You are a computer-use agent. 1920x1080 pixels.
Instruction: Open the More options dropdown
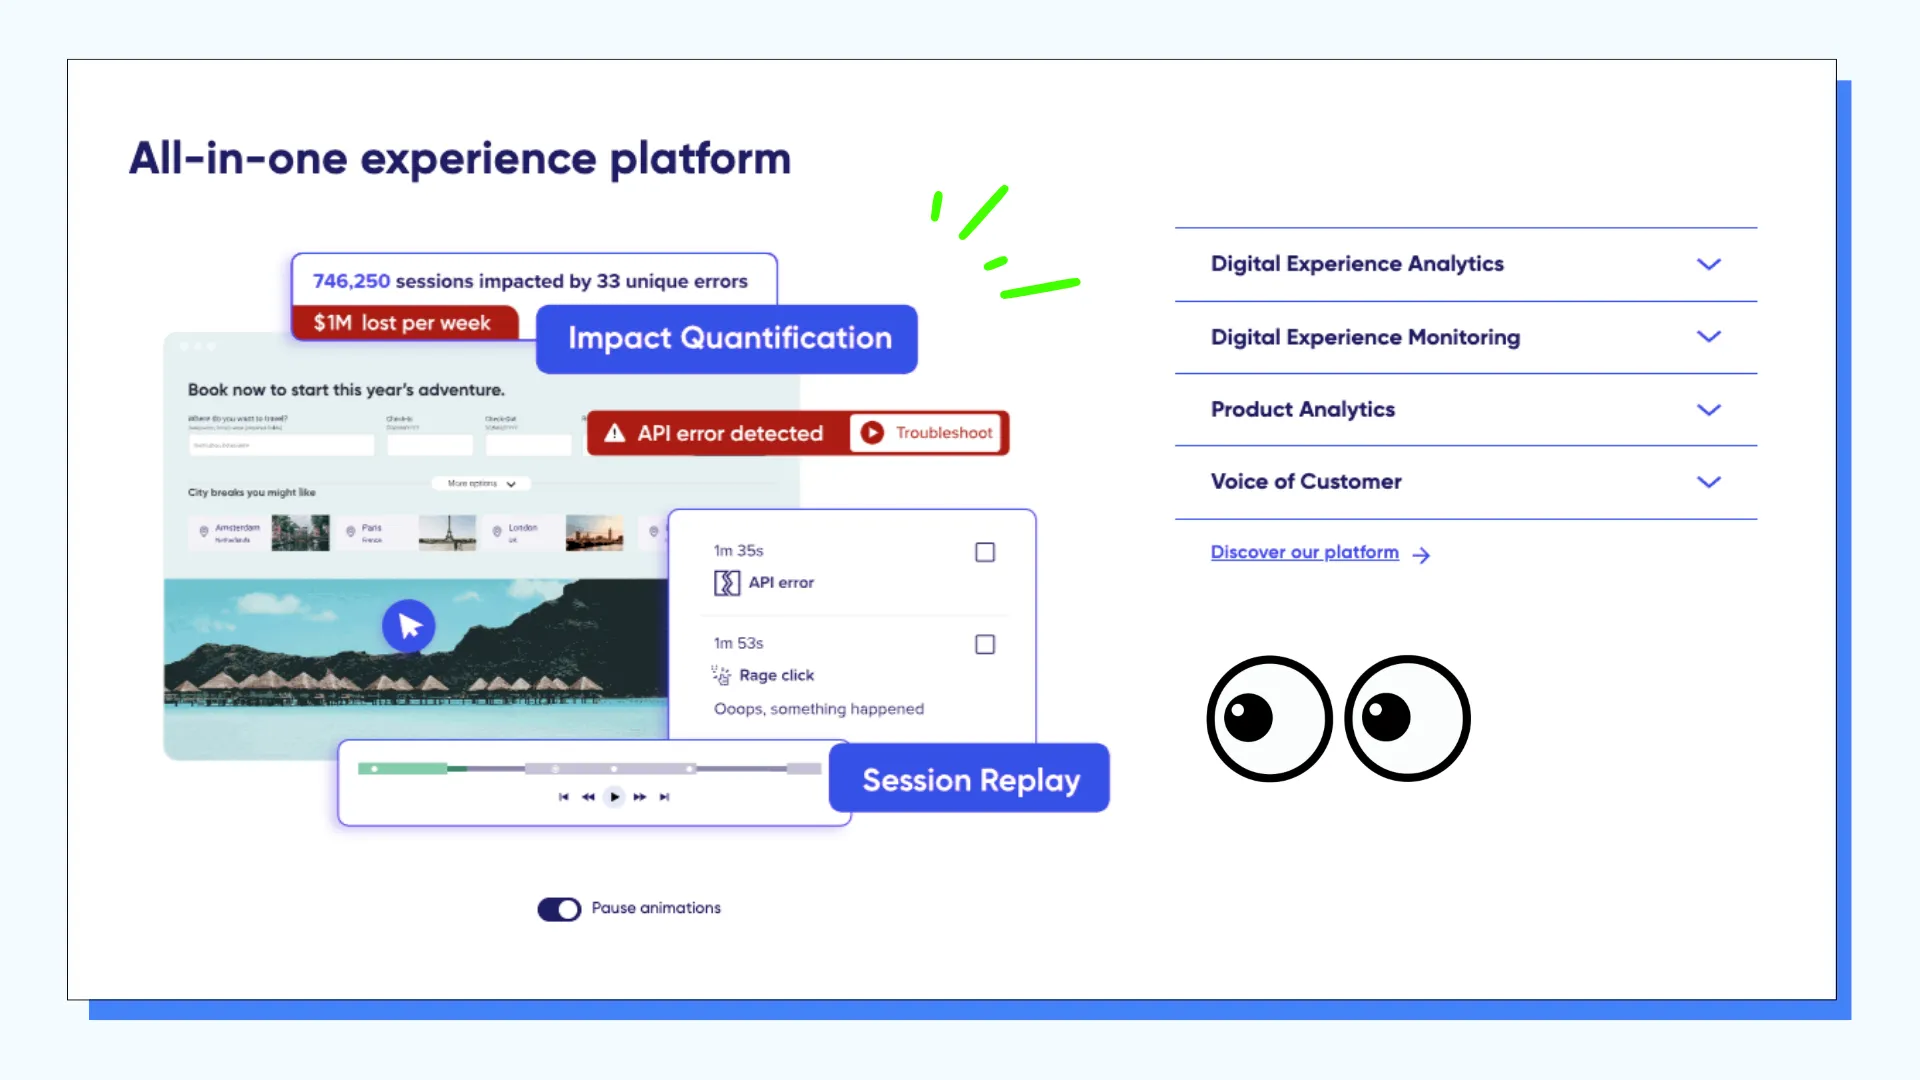481,484
